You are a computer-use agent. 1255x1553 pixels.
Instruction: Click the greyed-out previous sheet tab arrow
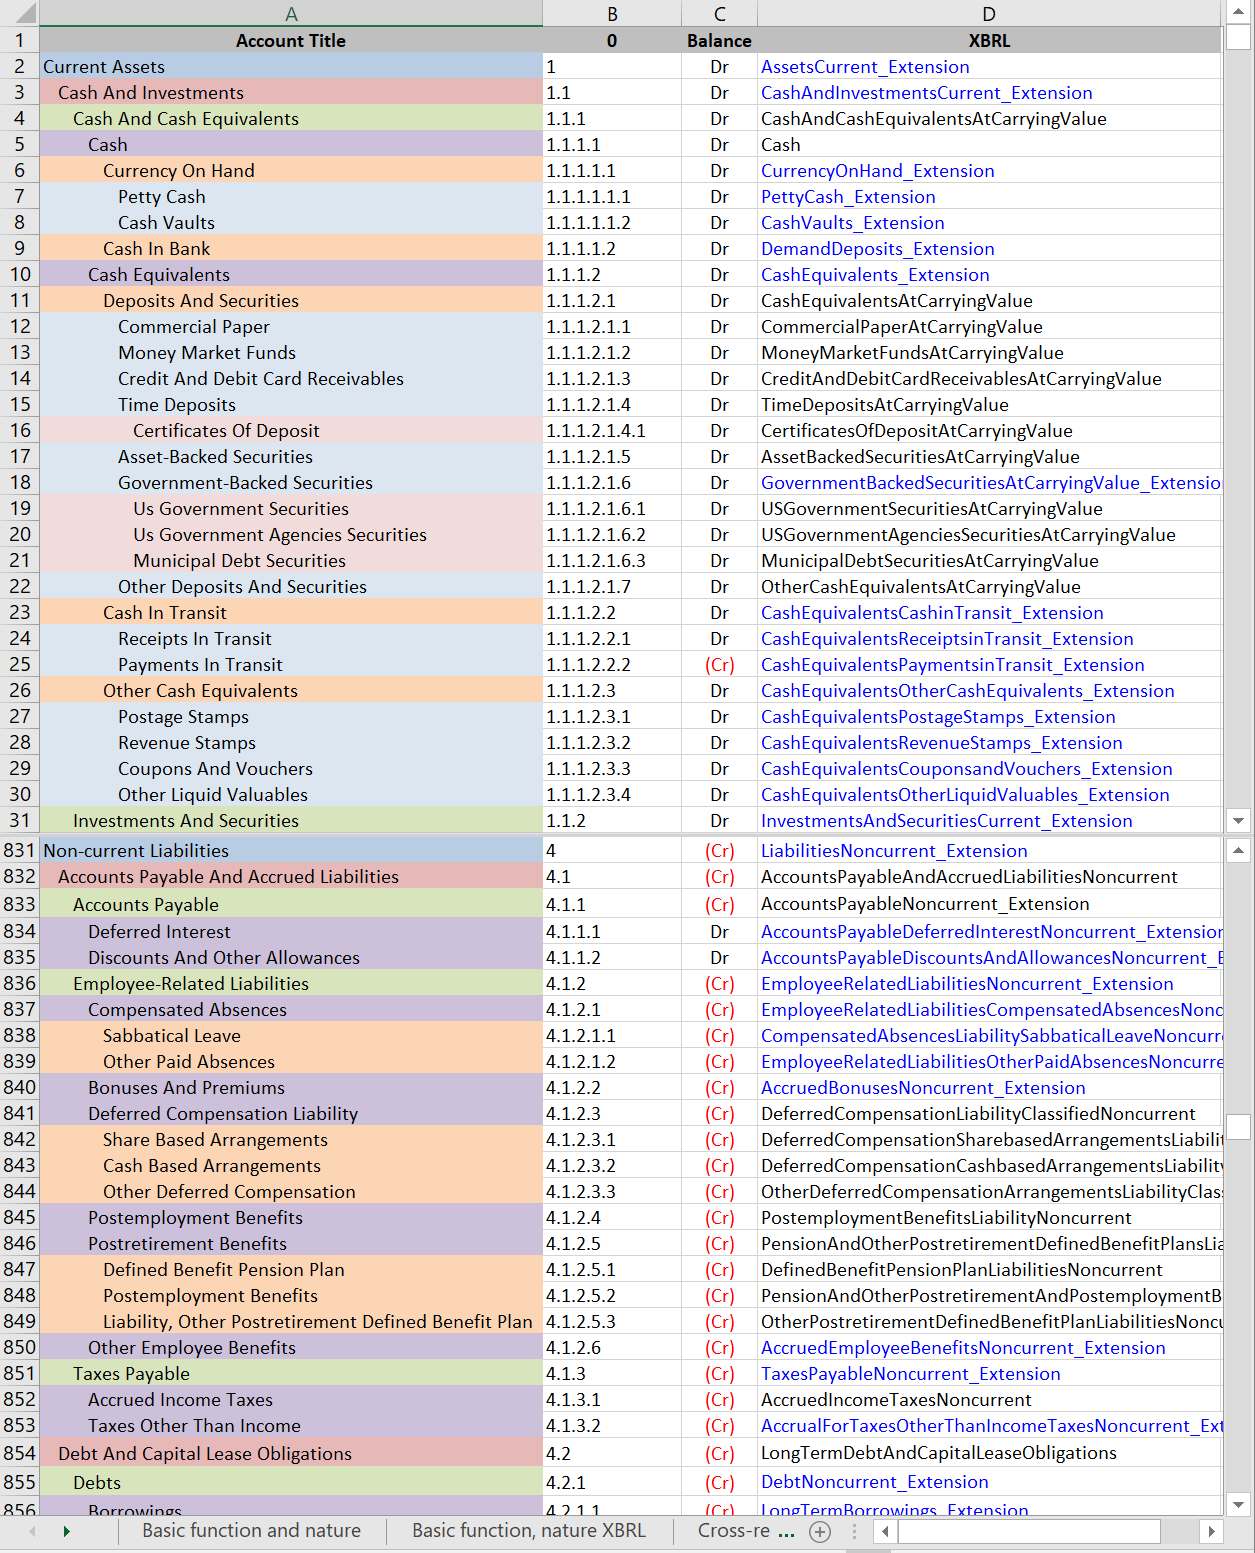[32, 1531]
